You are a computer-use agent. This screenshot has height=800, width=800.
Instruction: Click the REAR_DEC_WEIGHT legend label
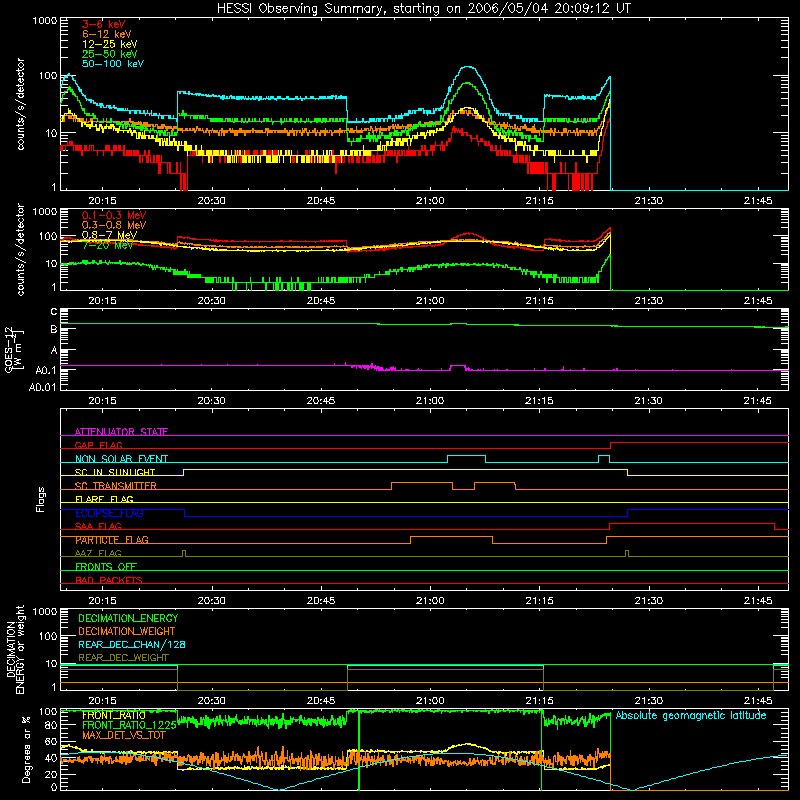click(123, 658)
